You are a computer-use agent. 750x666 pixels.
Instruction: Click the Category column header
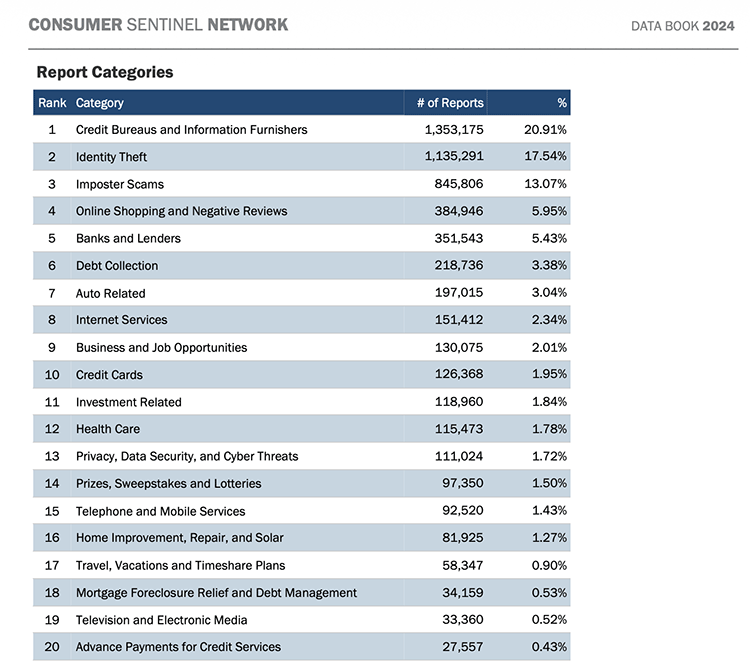coord(100,103)
